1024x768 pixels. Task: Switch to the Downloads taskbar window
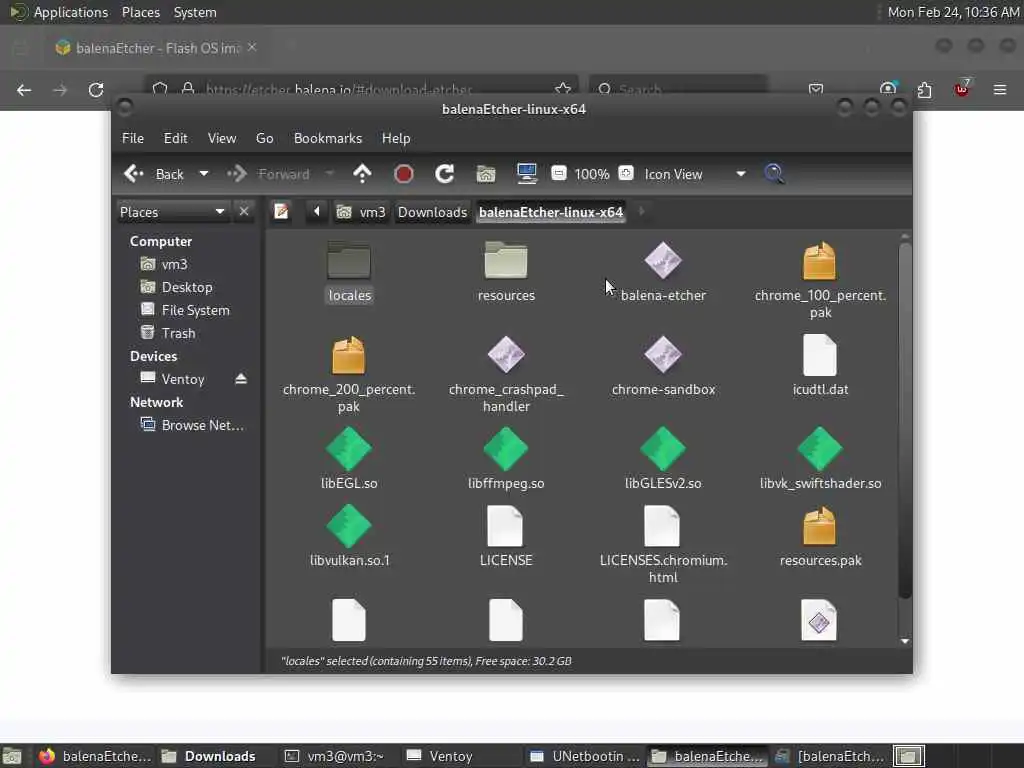pyautogui.click(x=209, y=756)
